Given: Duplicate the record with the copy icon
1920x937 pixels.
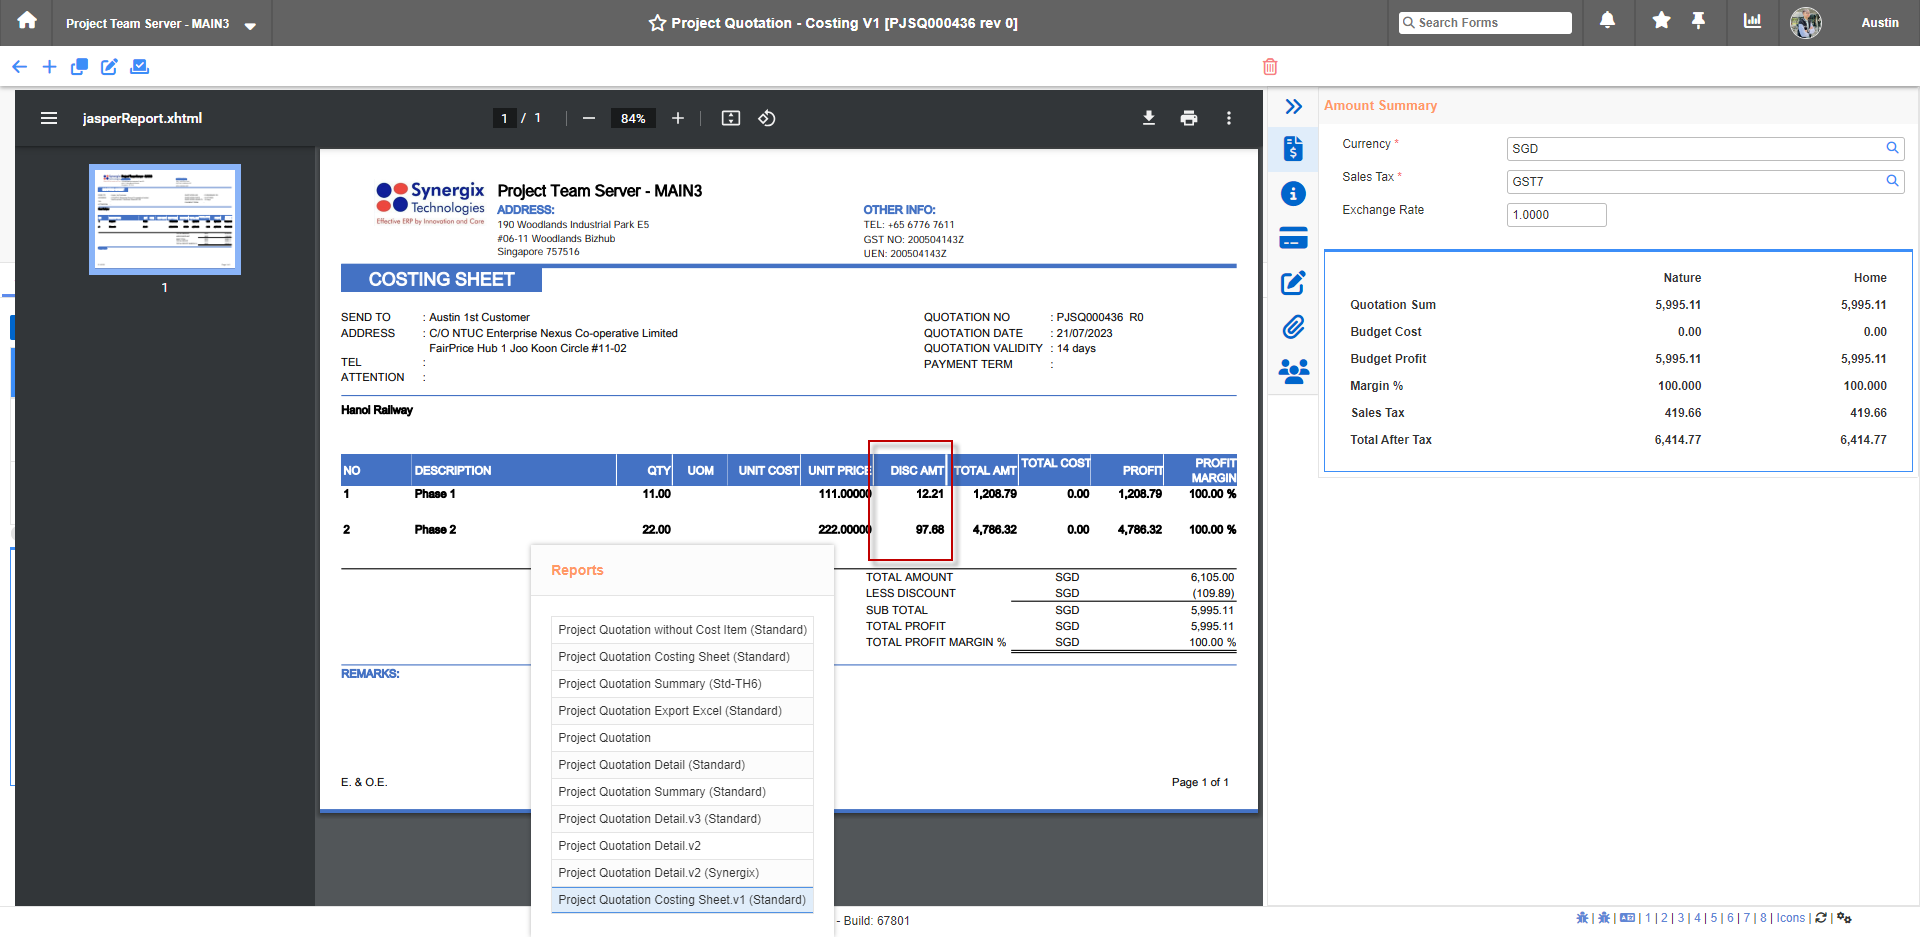Looking at the screenshot, I should [79, 67].
